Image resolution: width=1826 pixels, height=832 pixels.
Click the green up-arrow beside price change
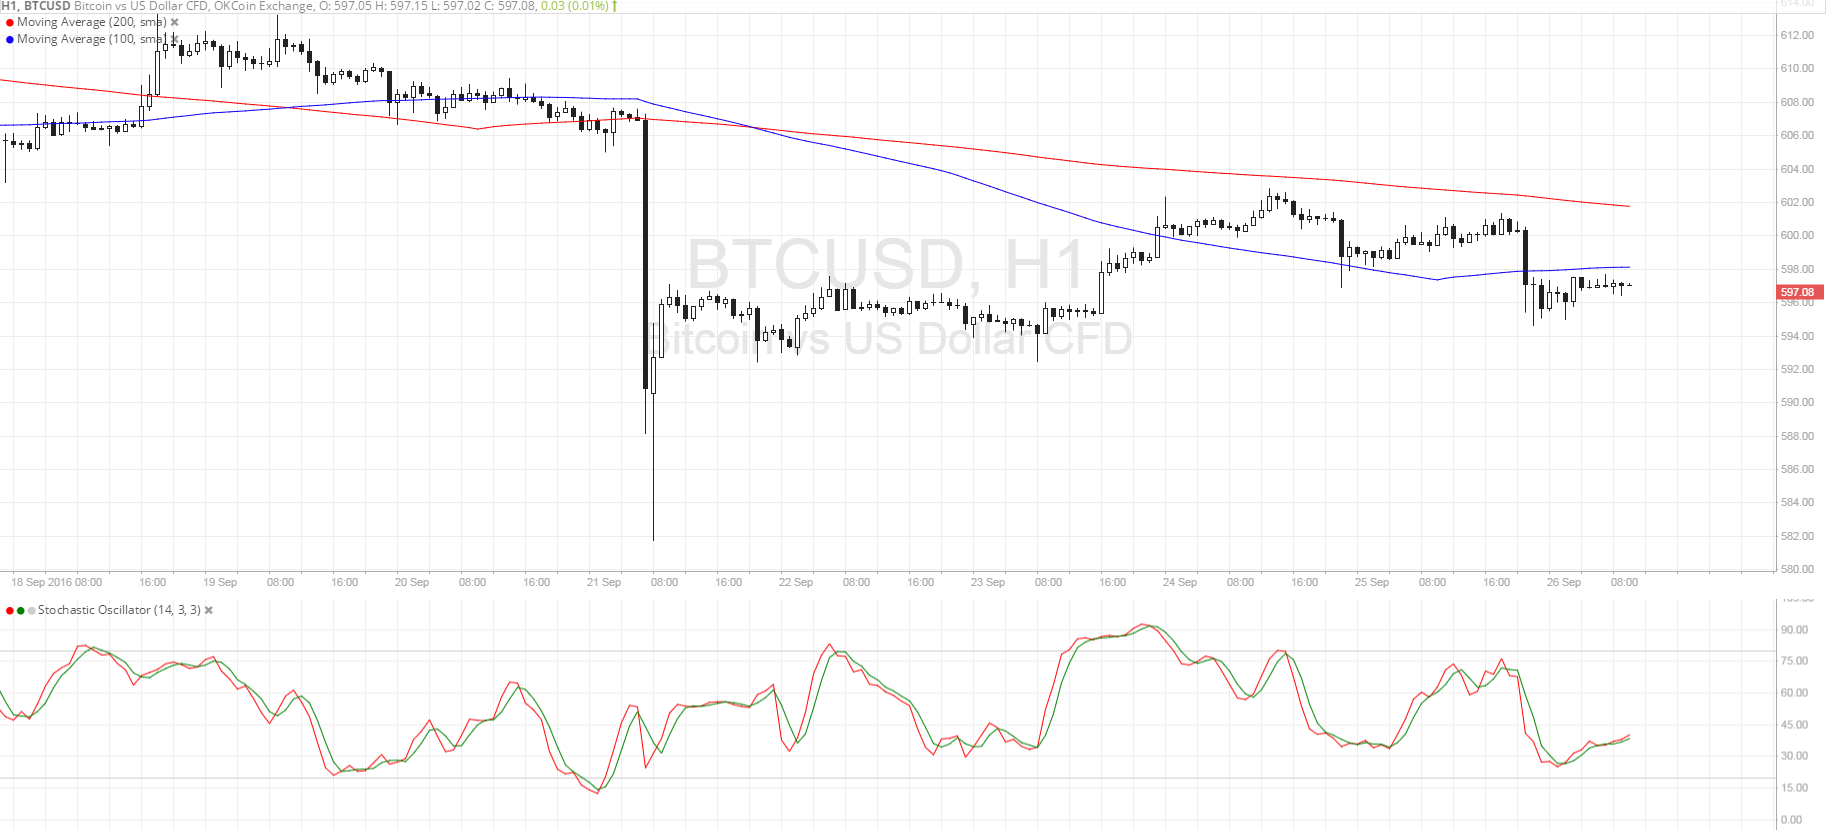[615, 6]
